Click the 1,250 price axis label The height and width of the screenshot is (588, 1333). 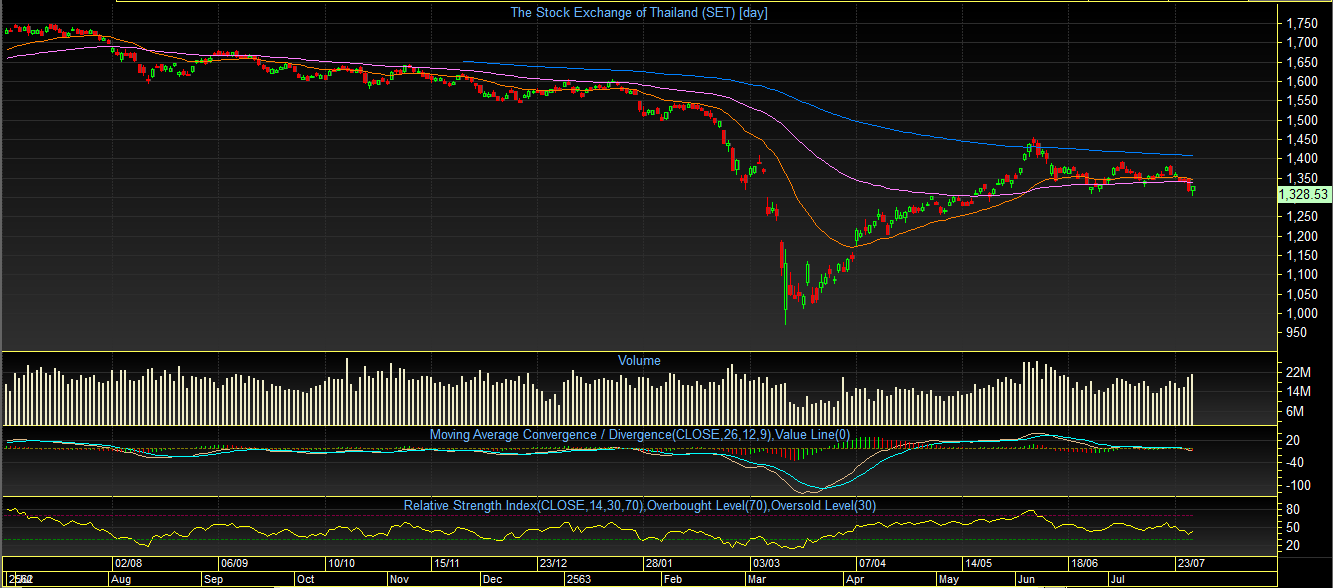[1303, 218]
